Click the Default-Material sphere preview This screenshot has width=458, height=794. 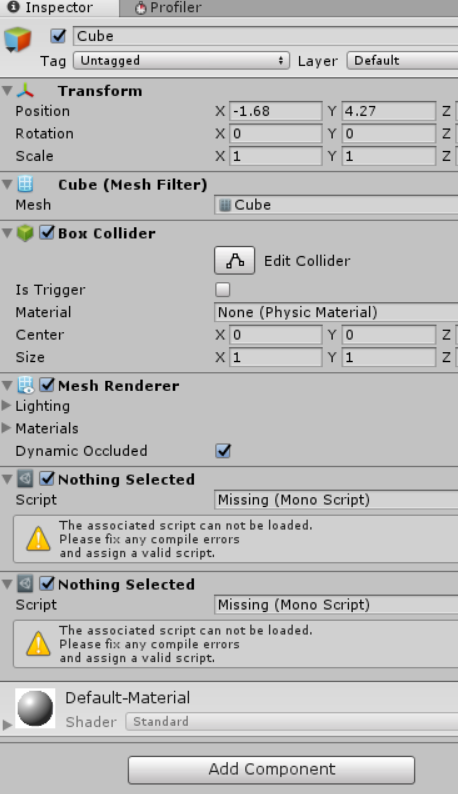[35, 708]
